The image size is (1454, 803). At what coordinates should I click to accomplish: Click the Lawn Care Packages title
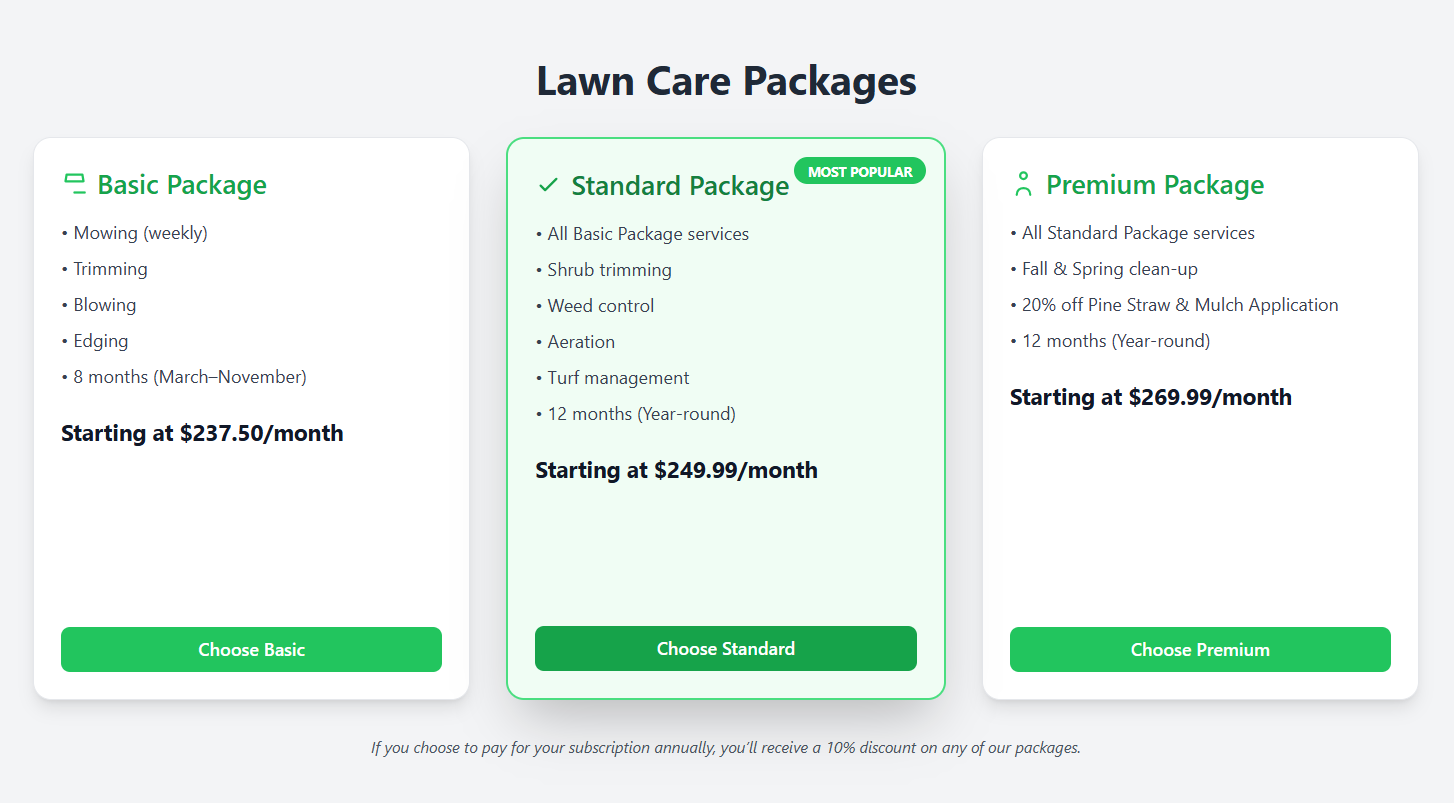[x=727, y=81]
